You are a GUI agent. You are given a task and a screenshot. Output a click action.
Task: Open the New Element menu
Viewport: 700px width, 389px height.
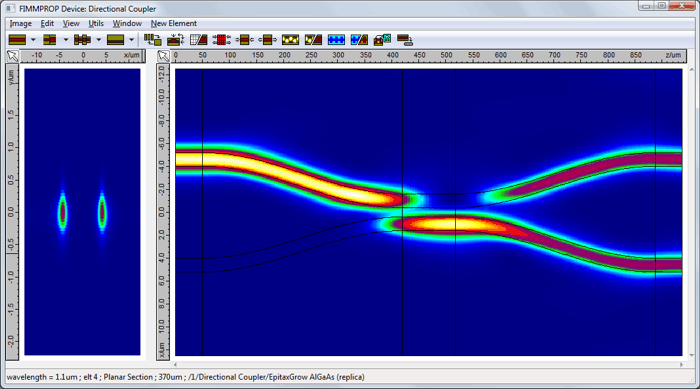(x=174, y=23)
